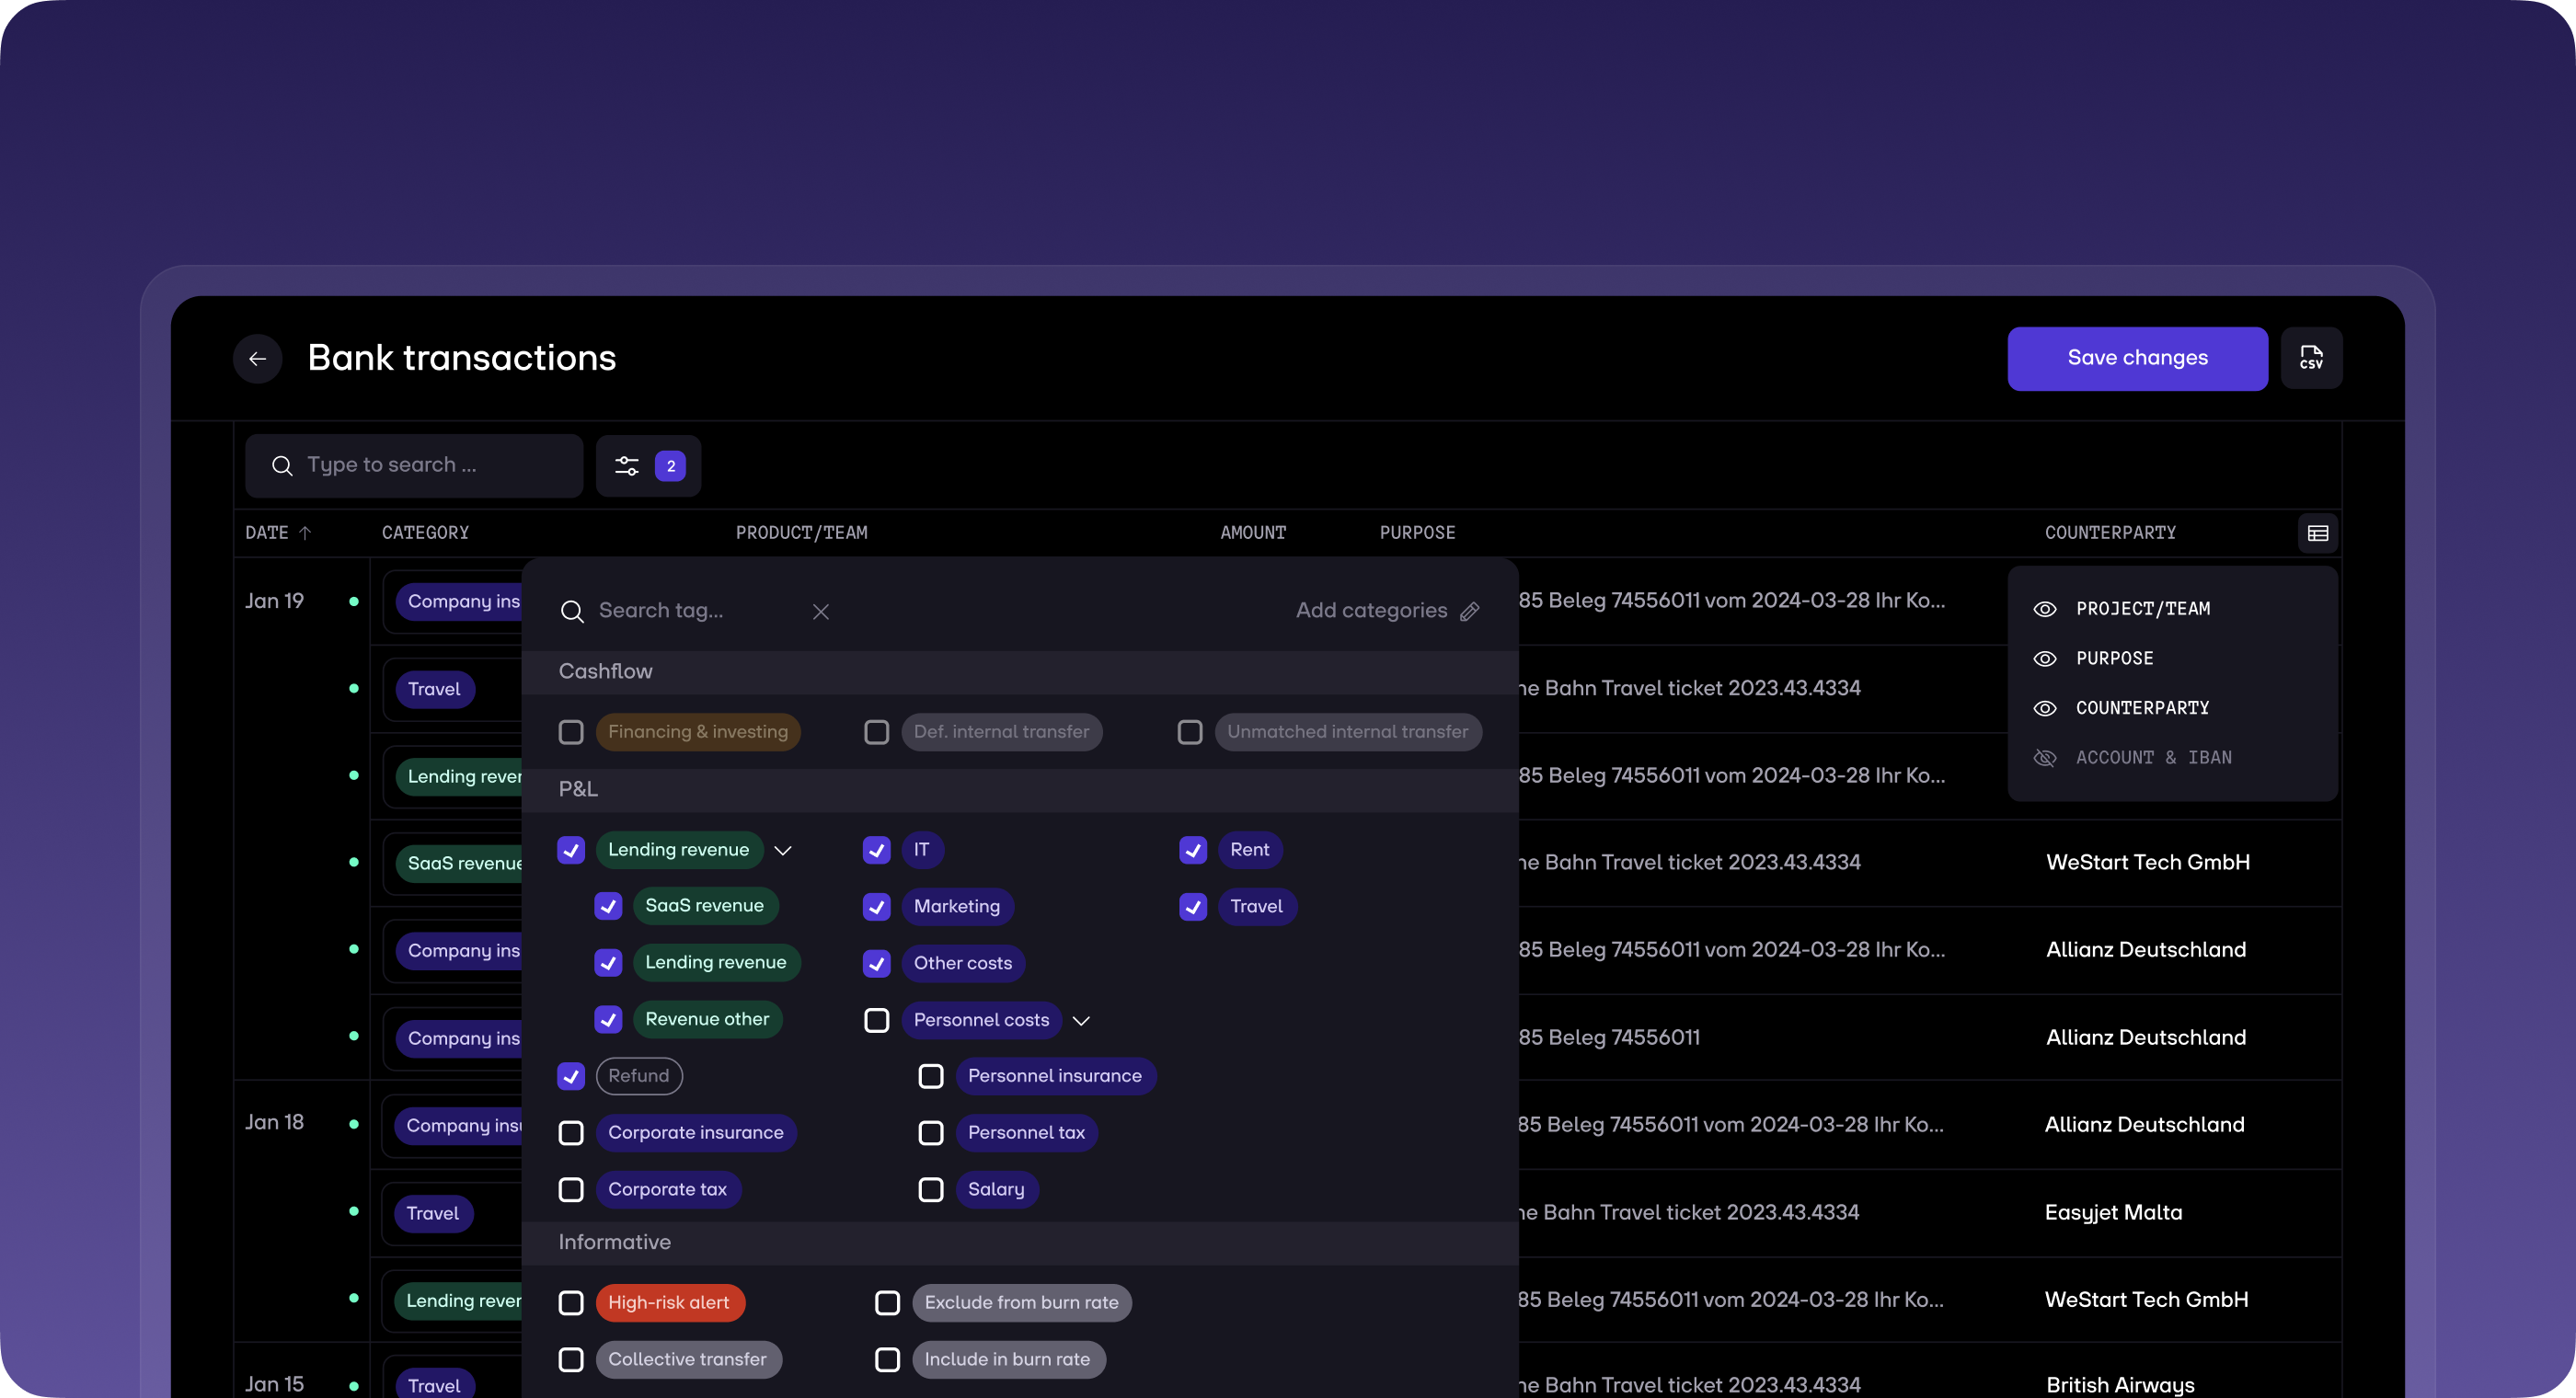Open the Travel category tag on Jan 19
Screen dimensions: 2576x1398
434,689
